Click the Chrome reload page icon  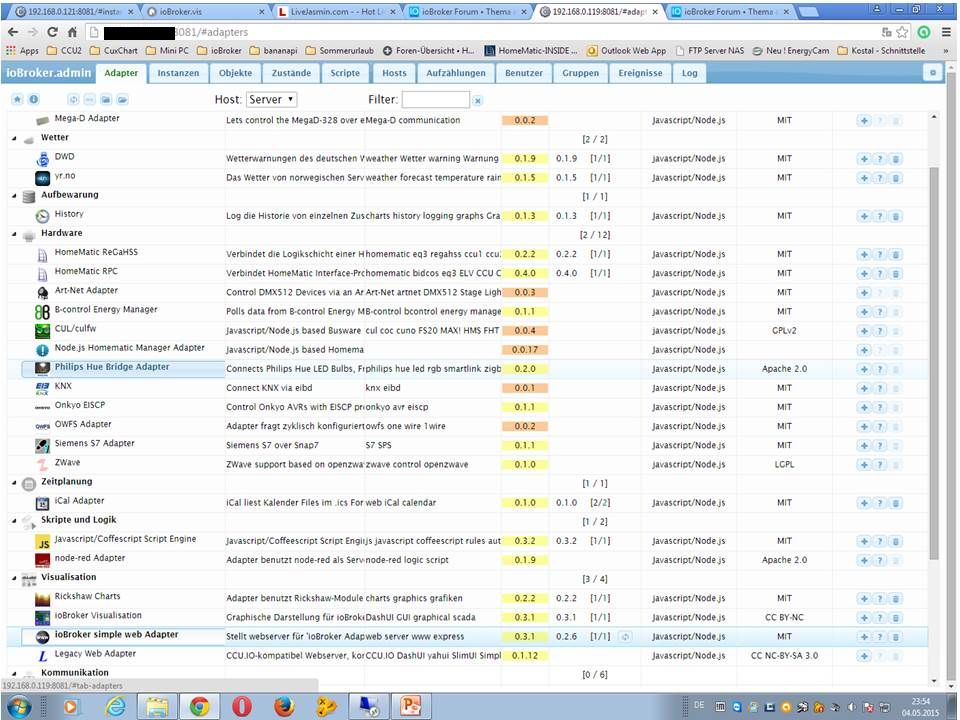point(53,32)
